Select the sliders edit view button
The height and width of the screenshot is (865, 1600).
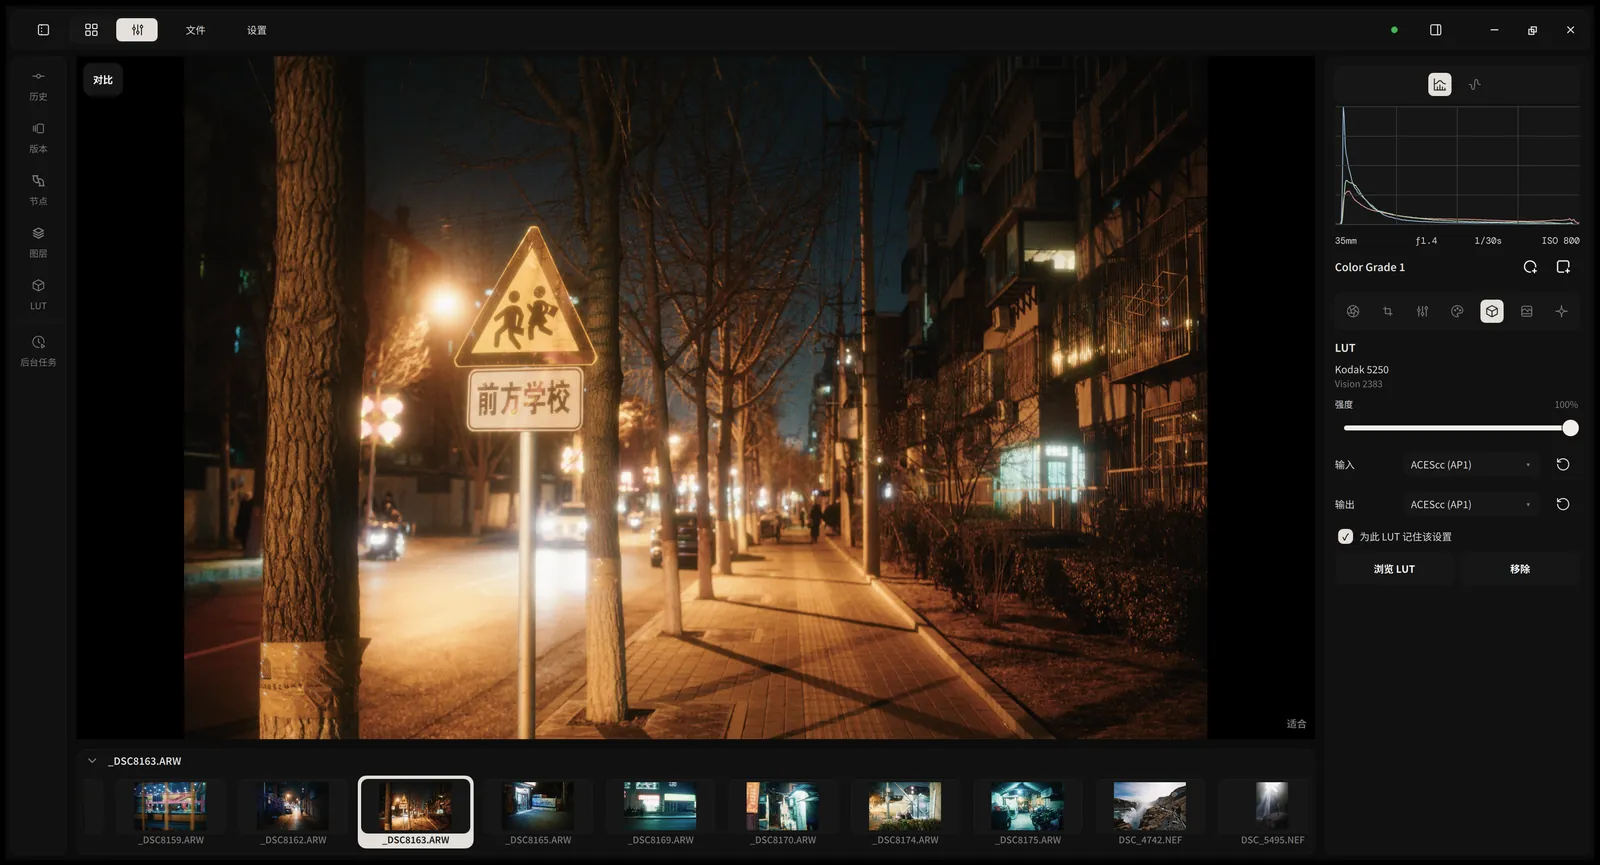137,30
